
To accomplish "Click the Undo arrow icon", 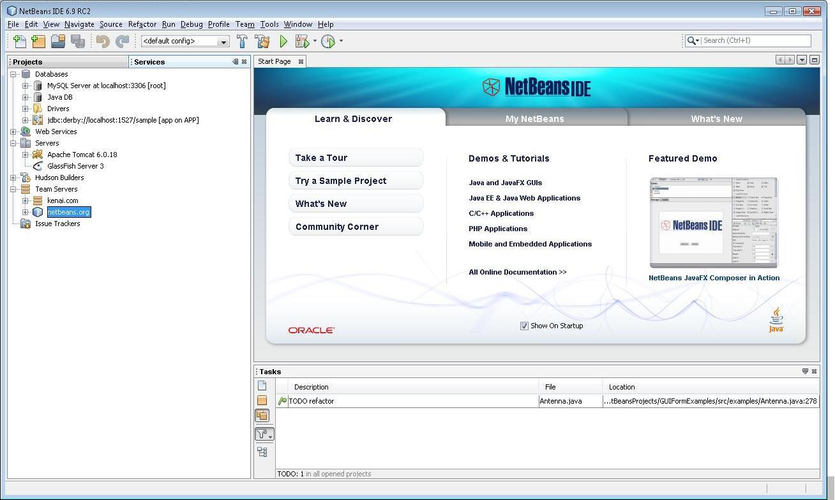I will pyautogui.click(x=103, y=41).
